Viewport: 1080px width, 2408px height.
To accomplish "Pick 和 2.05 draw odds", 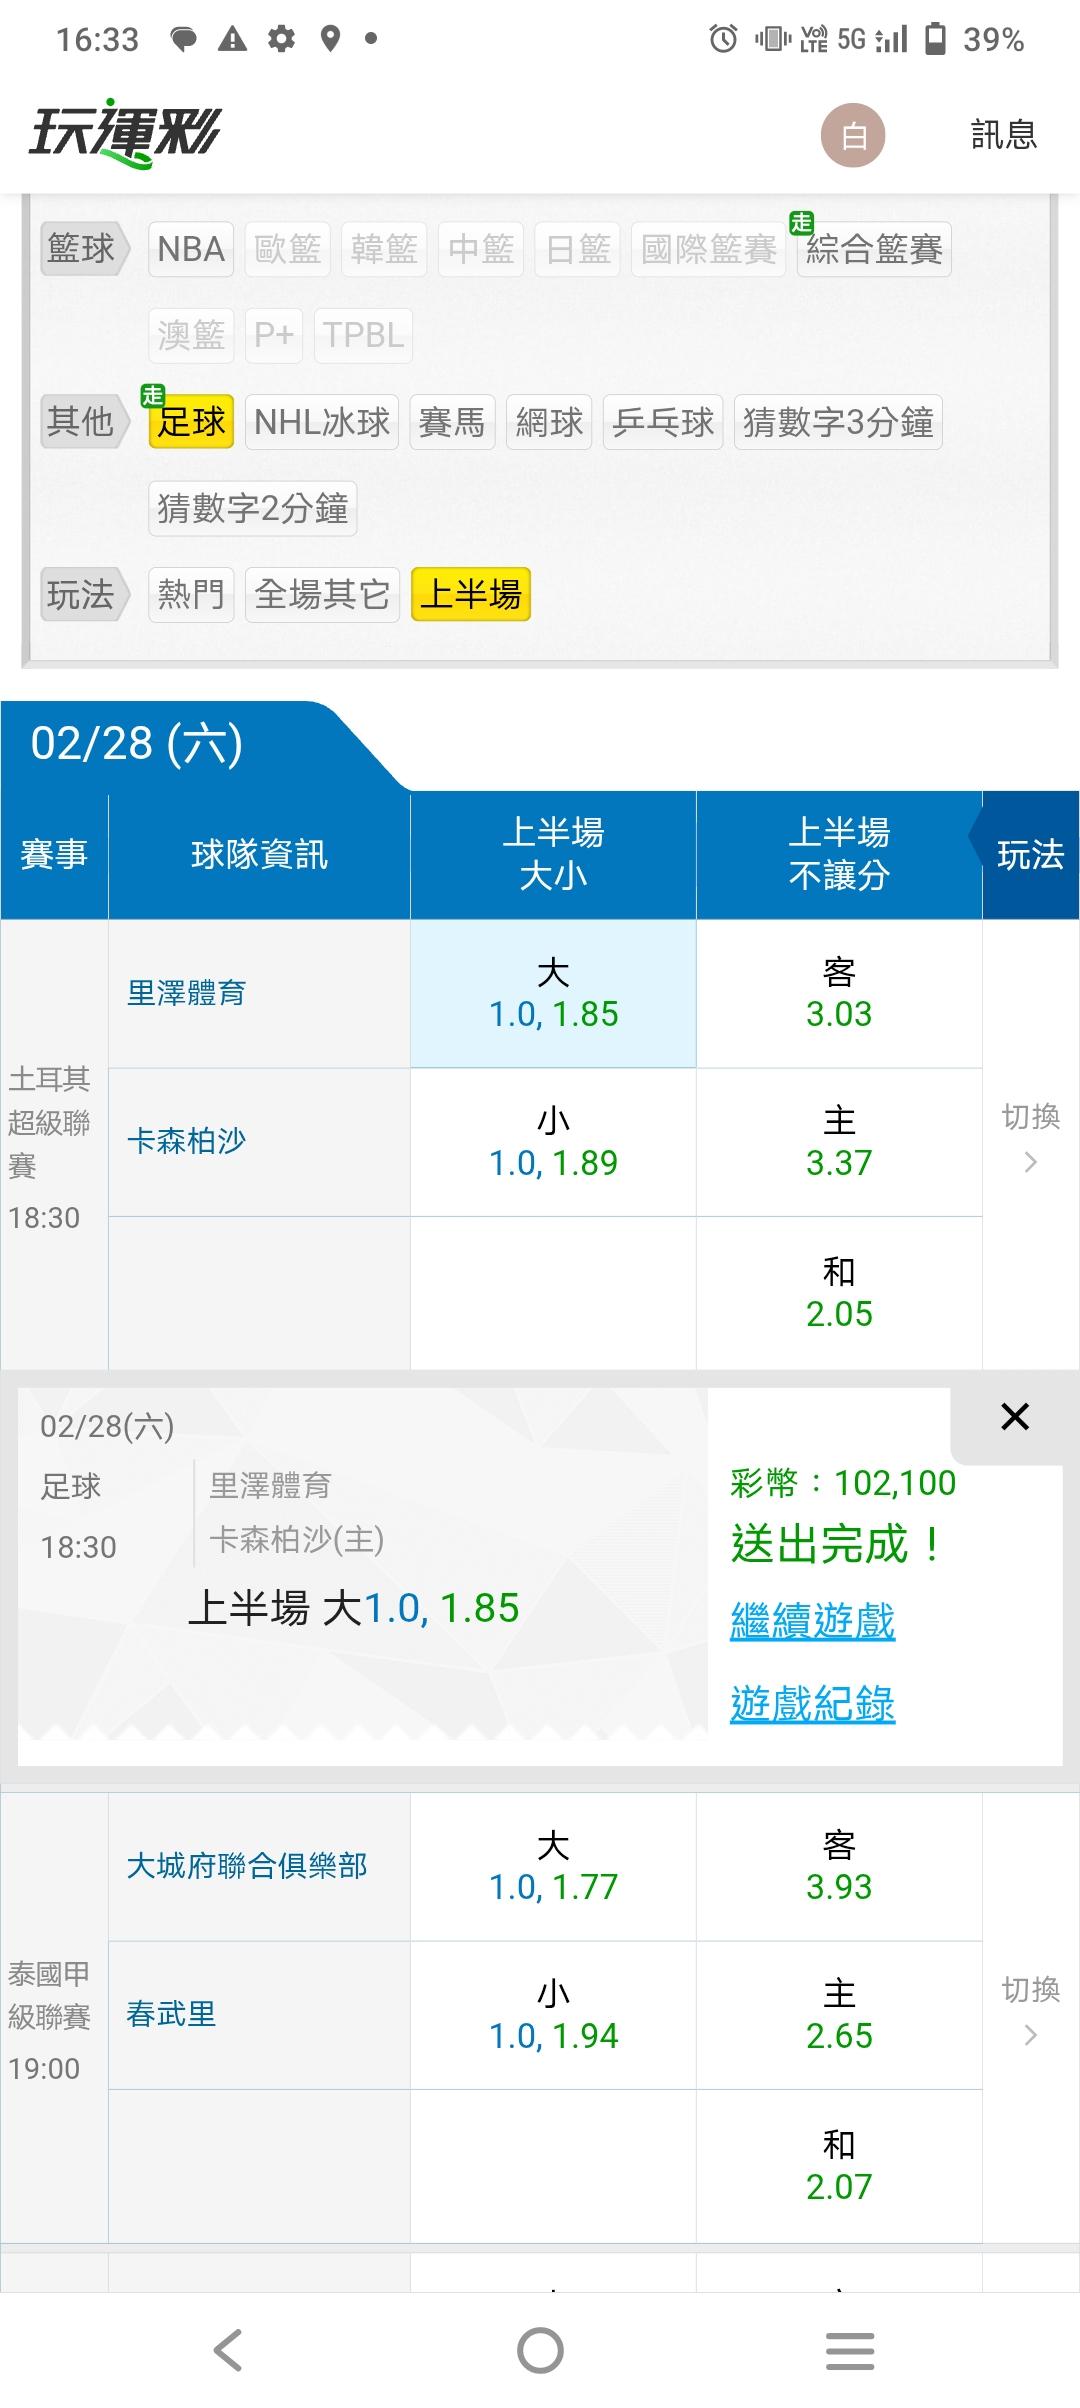I will 839,1292.
